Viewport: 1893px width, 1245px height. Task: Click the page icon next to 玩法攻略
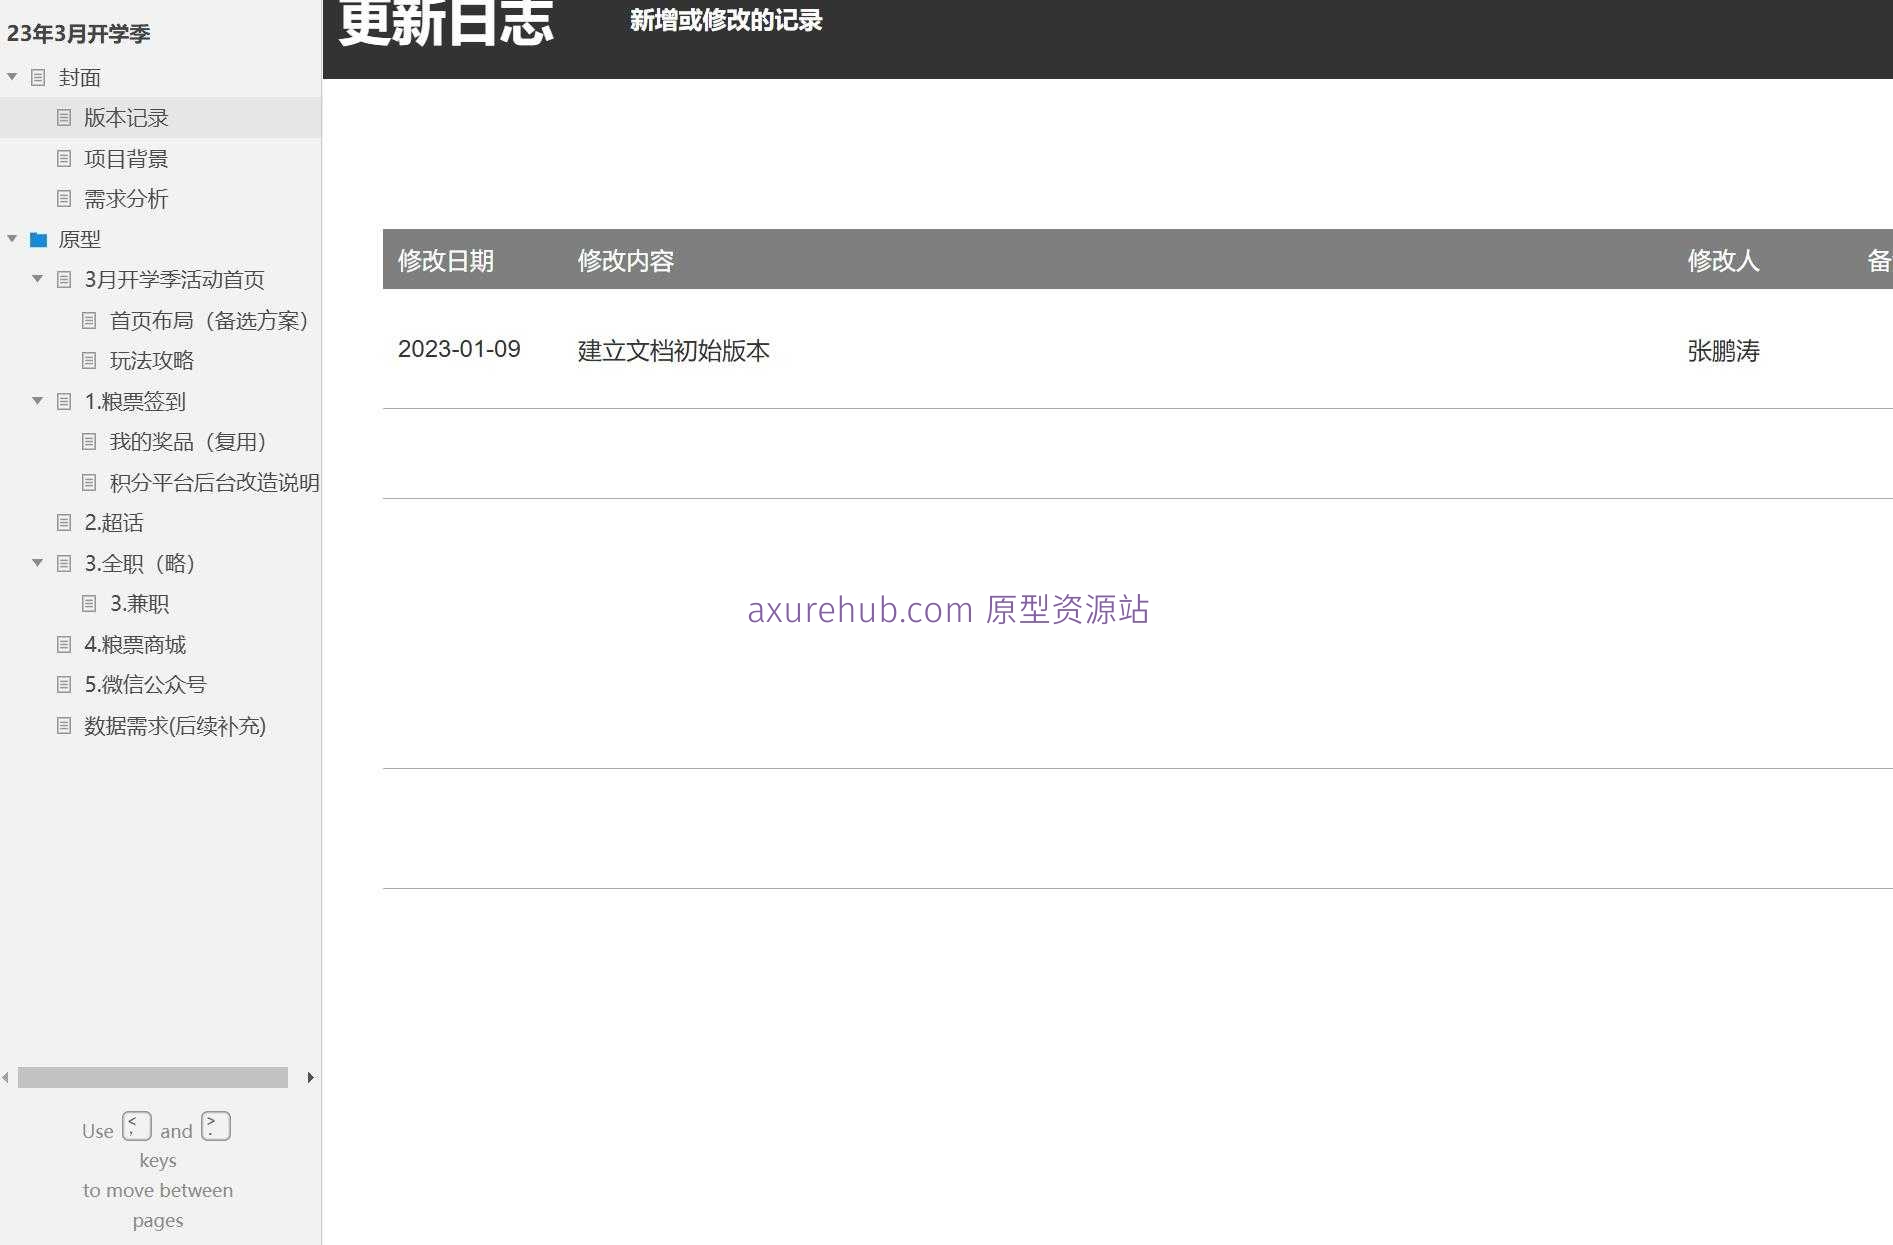(89, 360)
